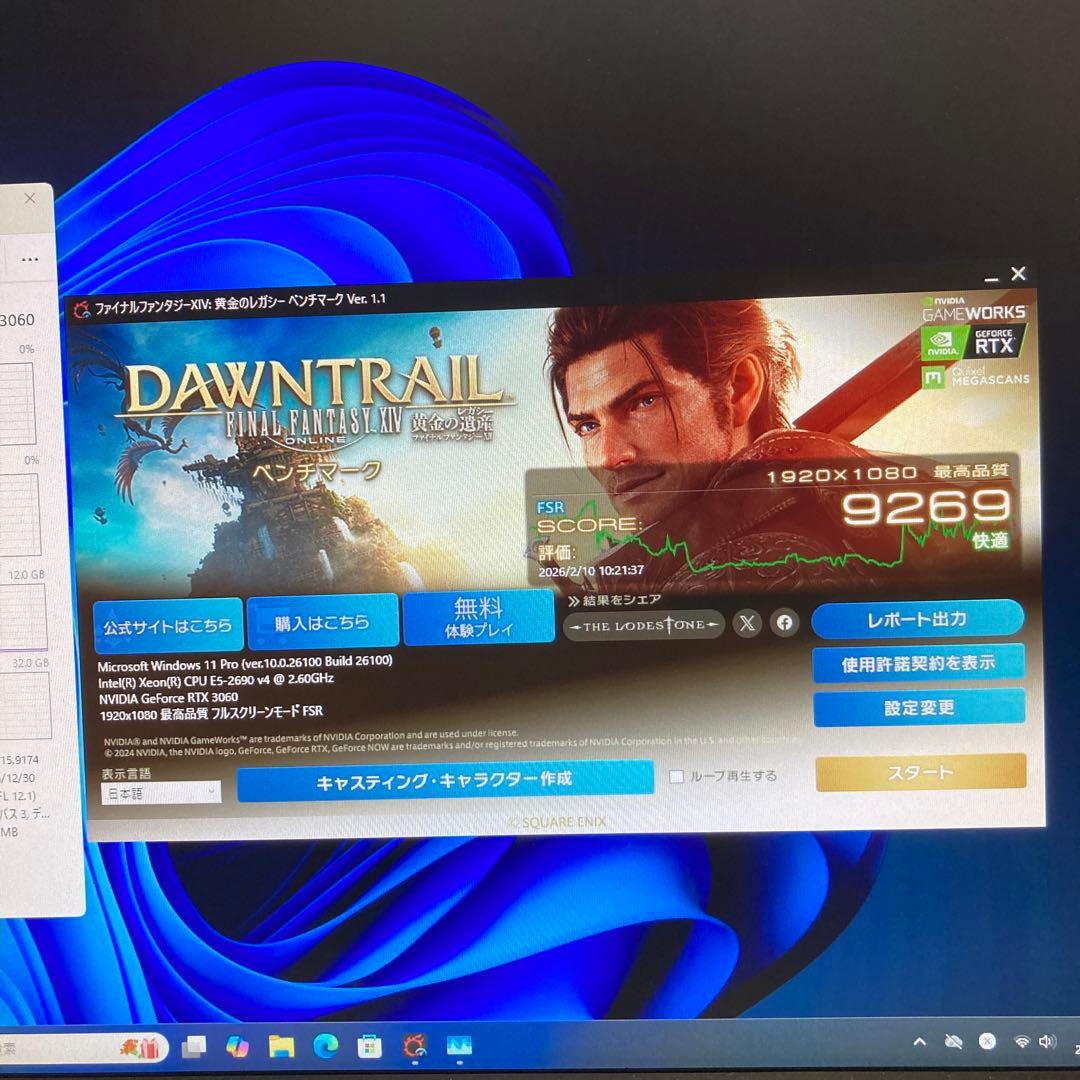Image resolution: width=1080 pixels, height=1080 pixels.
Task: Open 設定変更 to change settings
Action: coord(919,707)
